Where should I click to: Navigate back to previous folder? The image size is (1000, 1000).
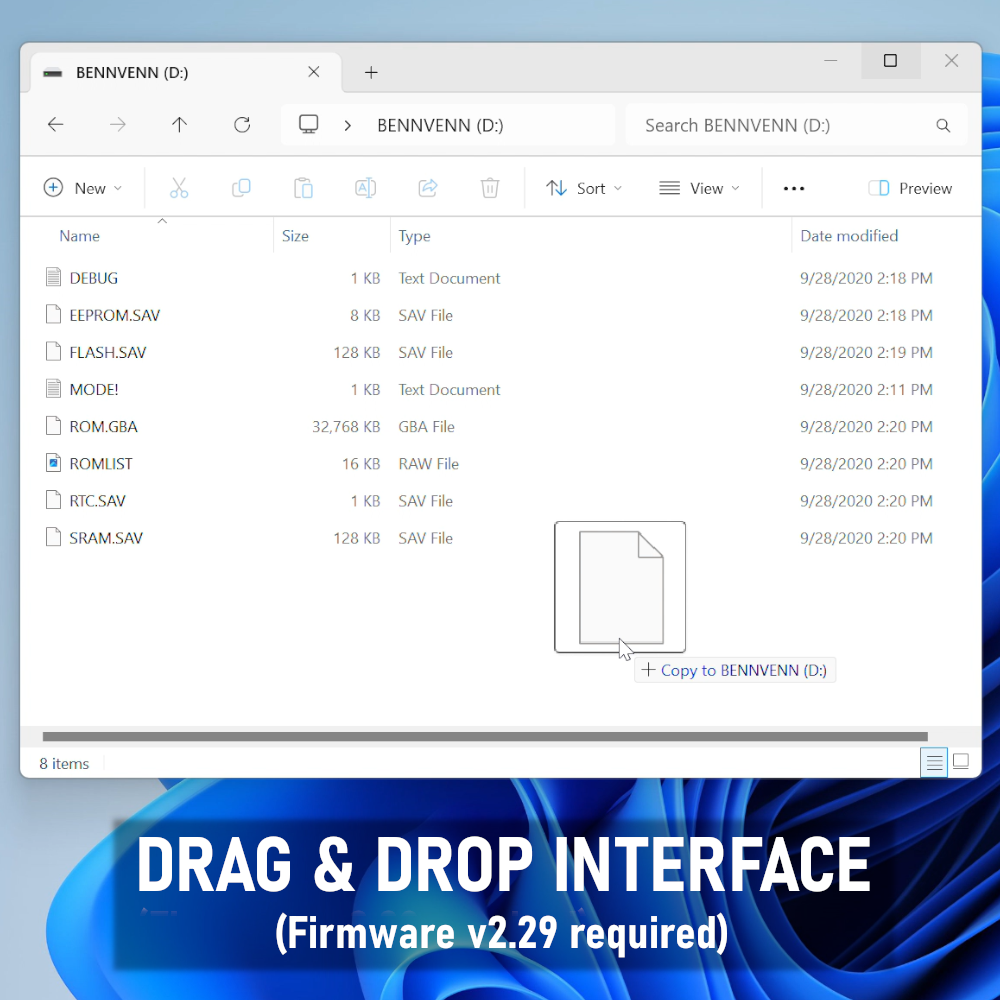[x=56, y=125]
